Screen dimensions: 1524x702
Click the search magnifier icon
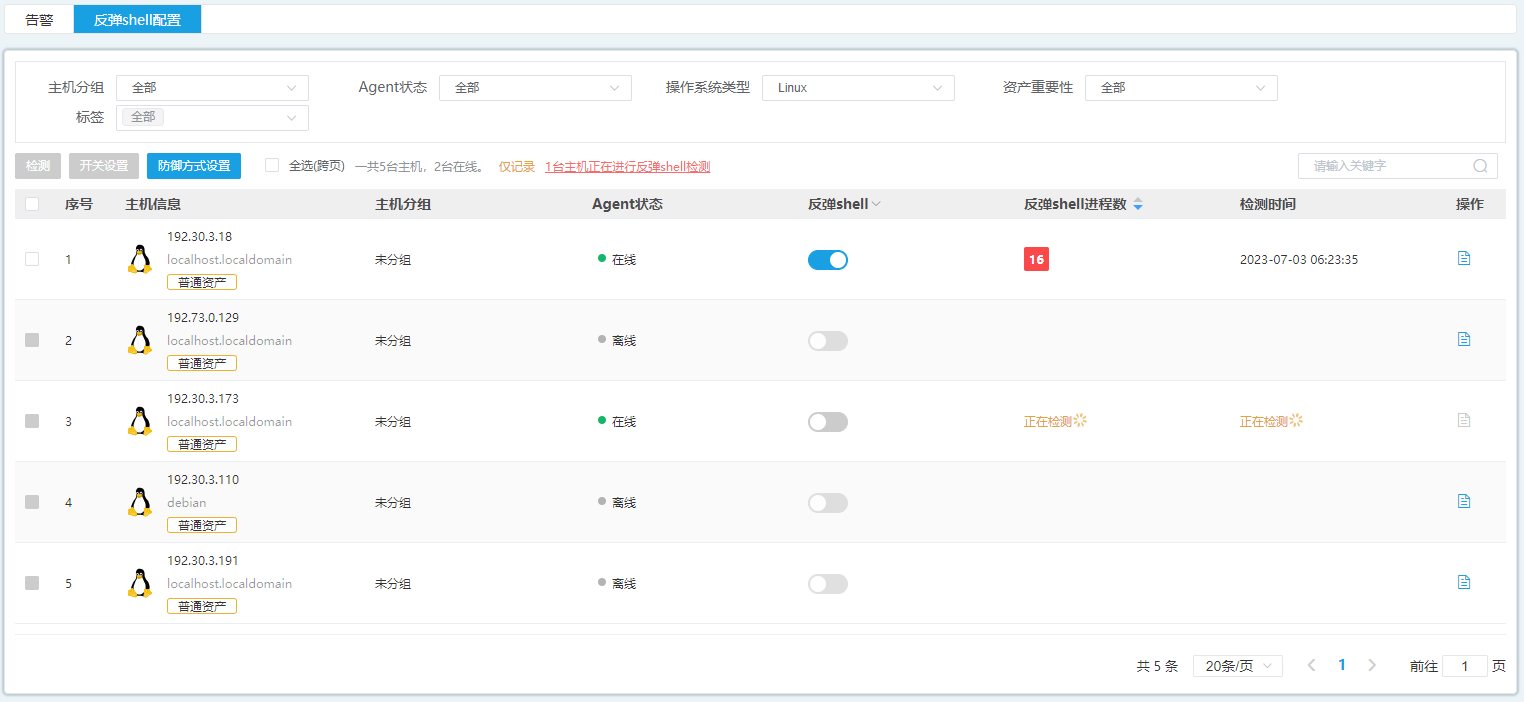[x=1480, y=166]
